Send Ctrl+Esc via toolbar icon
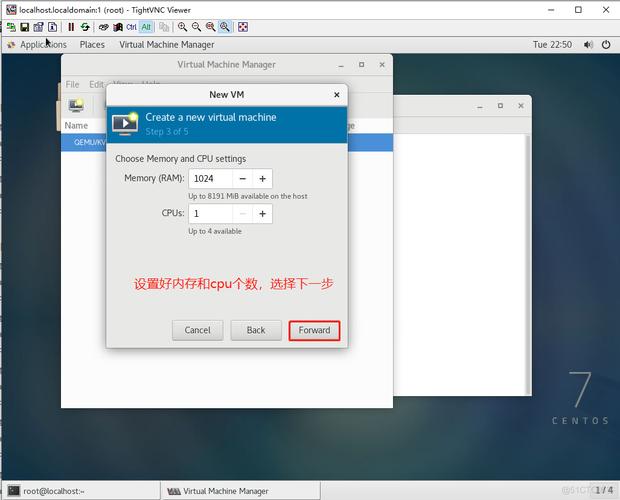 [x=118, y=27]
